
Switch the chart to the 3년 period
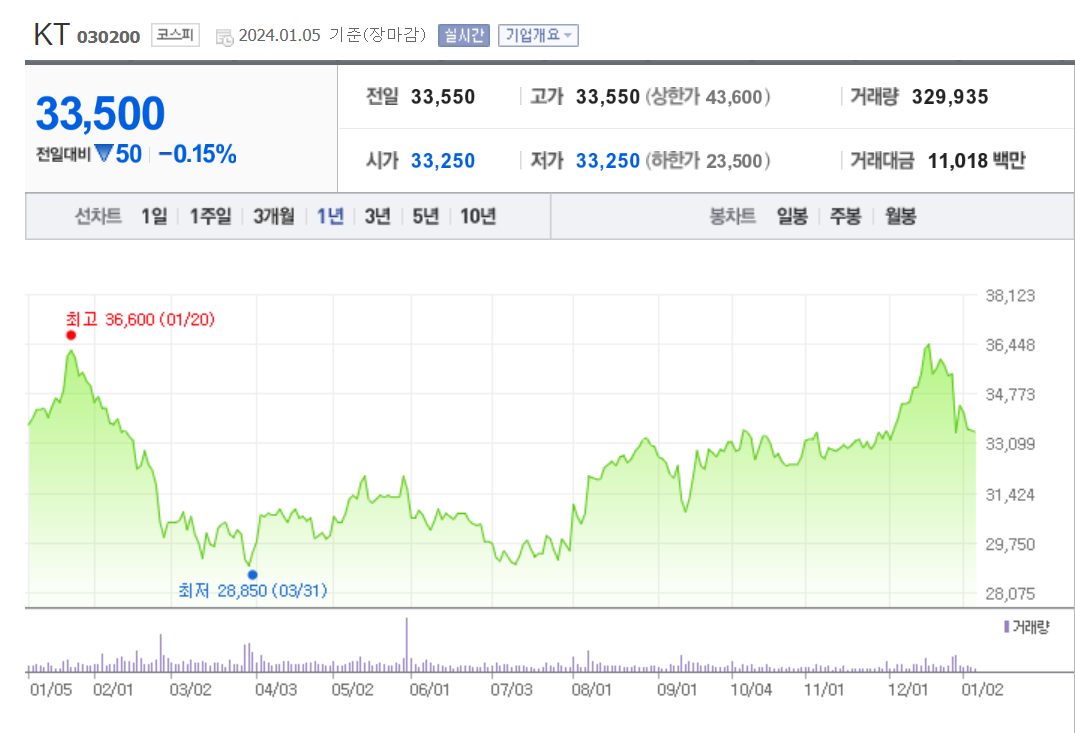[x=378, y=217]
